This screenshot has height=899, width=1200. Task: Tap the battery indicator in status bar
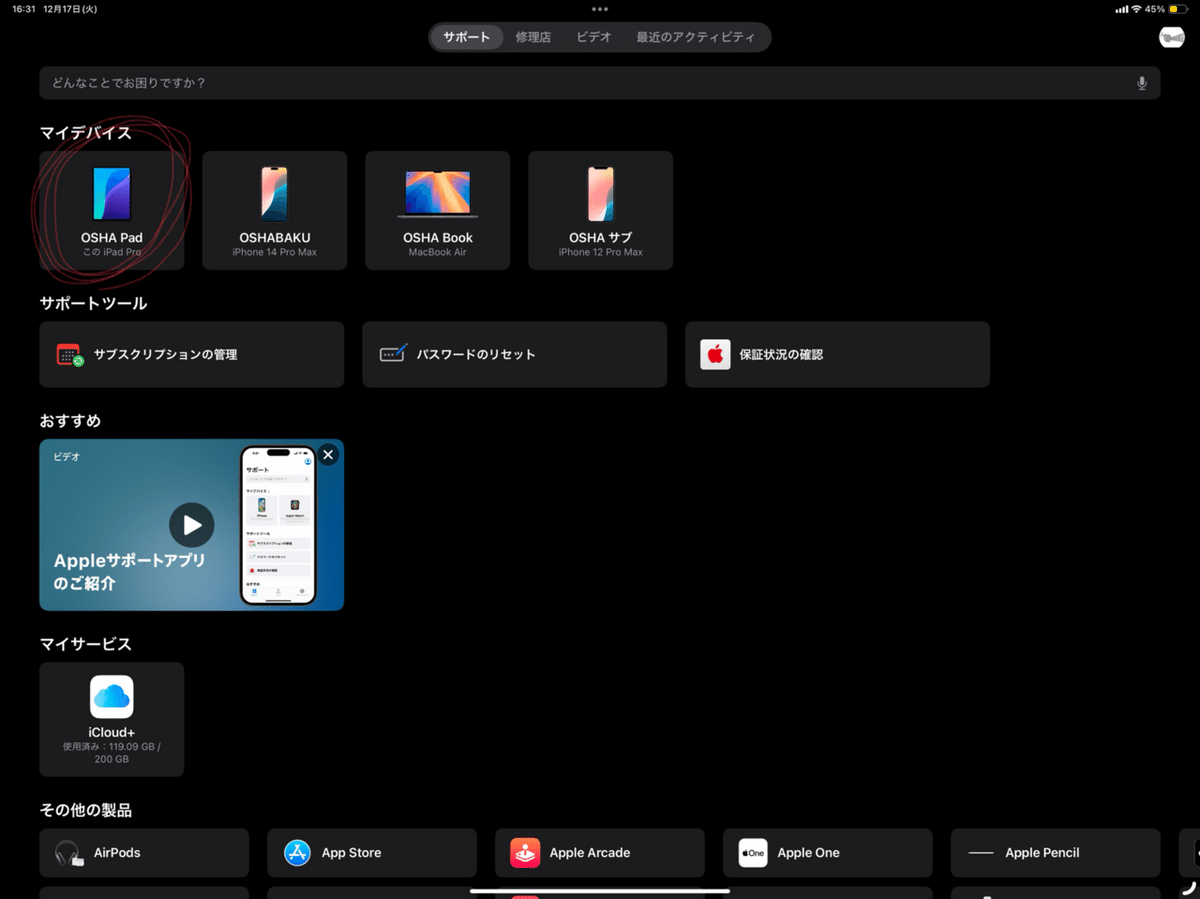pos(1177,9)
